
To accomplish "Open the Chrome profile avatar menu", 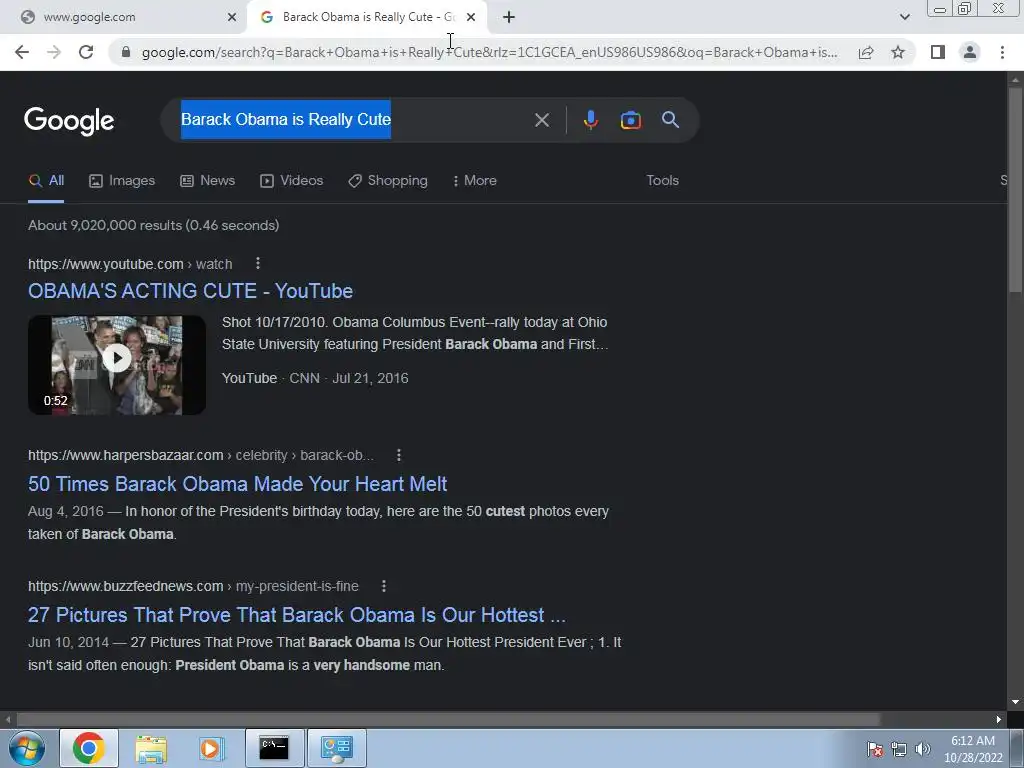I will (x=970, y=52).
